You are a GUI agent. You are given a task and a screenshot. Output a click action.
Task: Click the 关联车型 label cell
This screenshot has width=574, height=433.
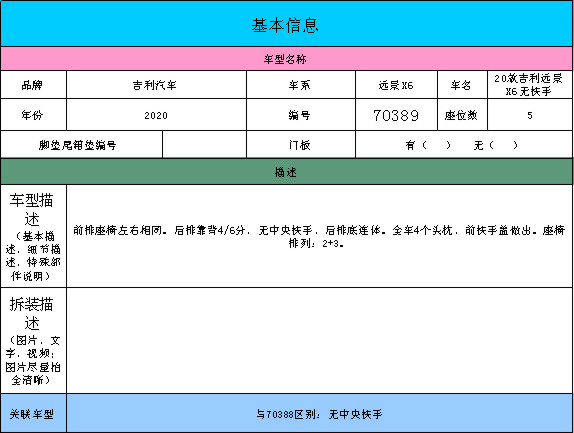click(x=33, y=414)
